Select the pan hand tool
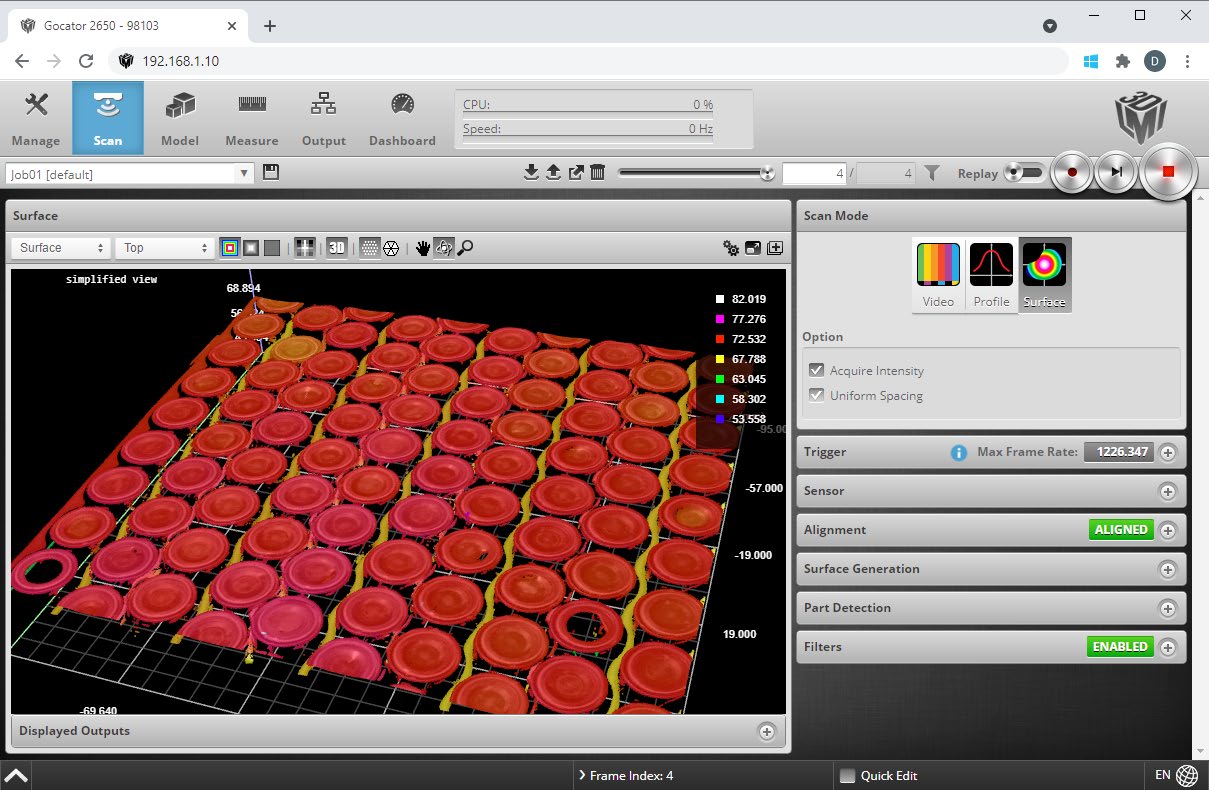This screenshot has height=790, width=1209. 423,248
